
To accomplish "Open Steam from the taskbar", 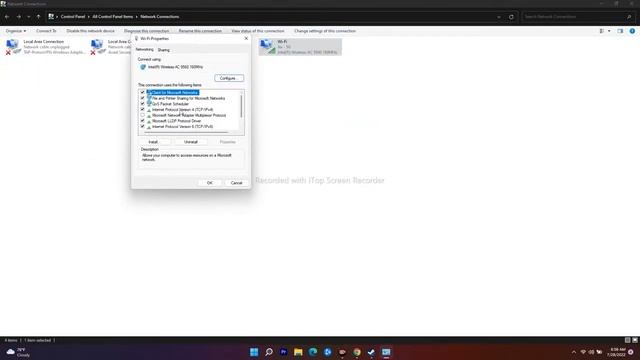I will coord(371,352).
